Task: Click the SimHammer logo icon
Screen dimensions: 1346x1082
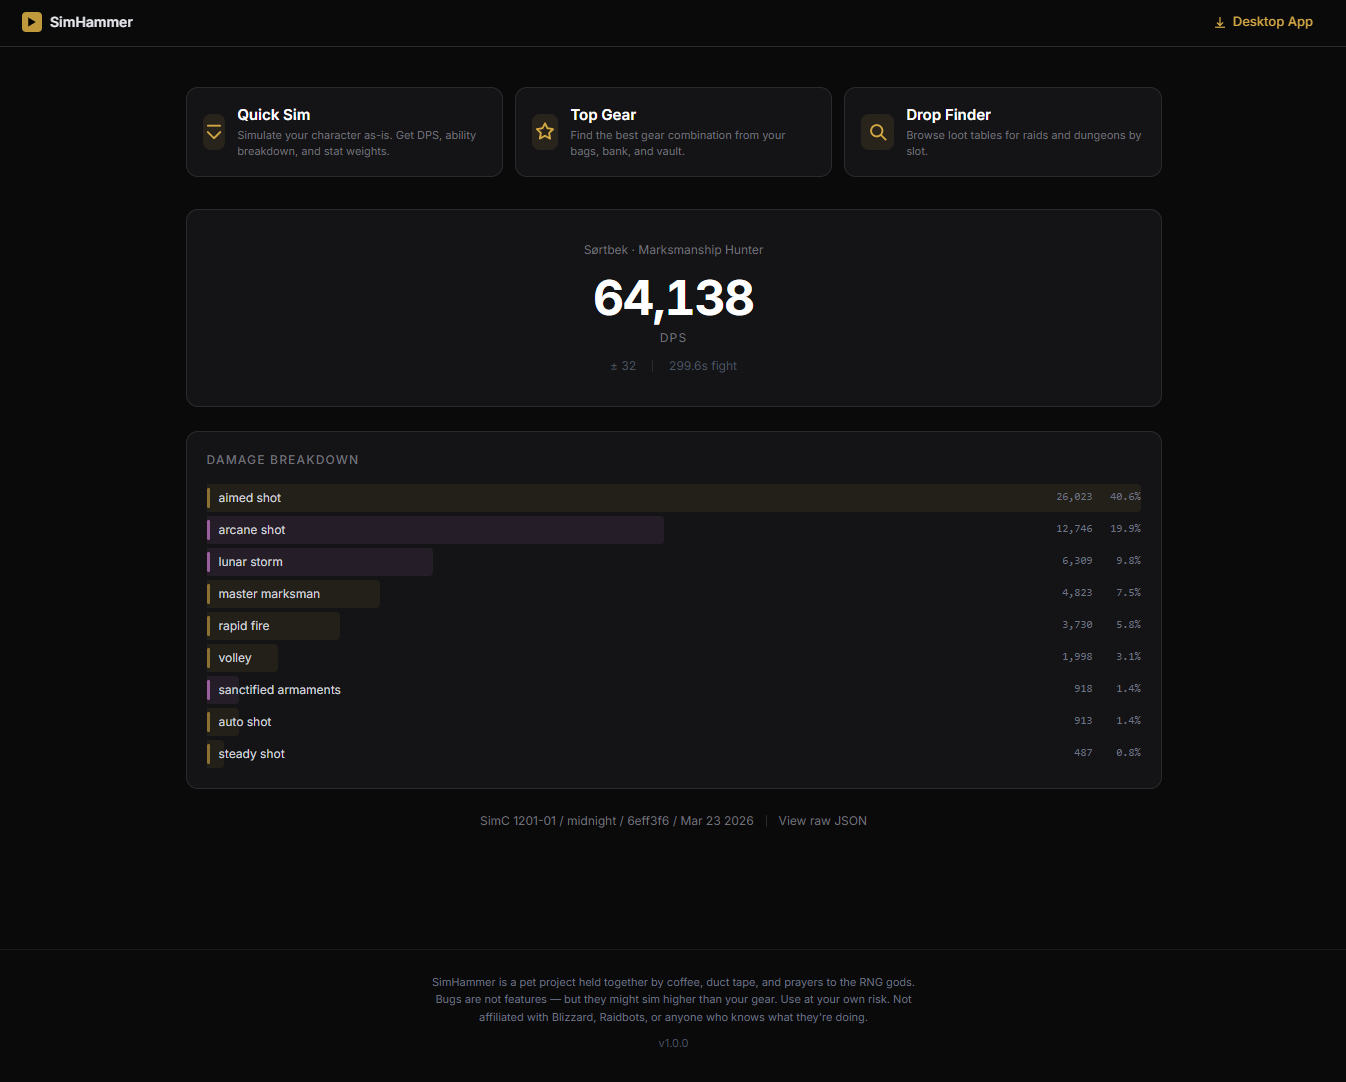Action: point(32,22)
